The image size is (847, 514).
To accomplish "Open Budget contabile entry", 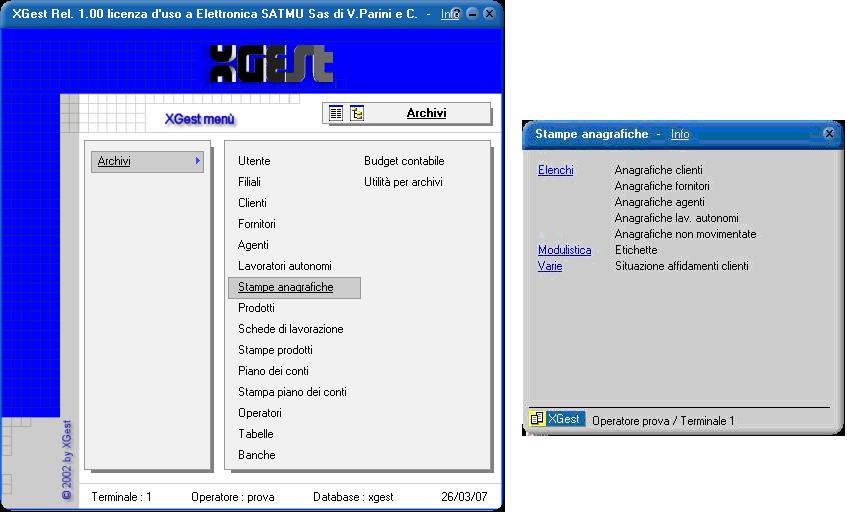I will coord(404,161).
